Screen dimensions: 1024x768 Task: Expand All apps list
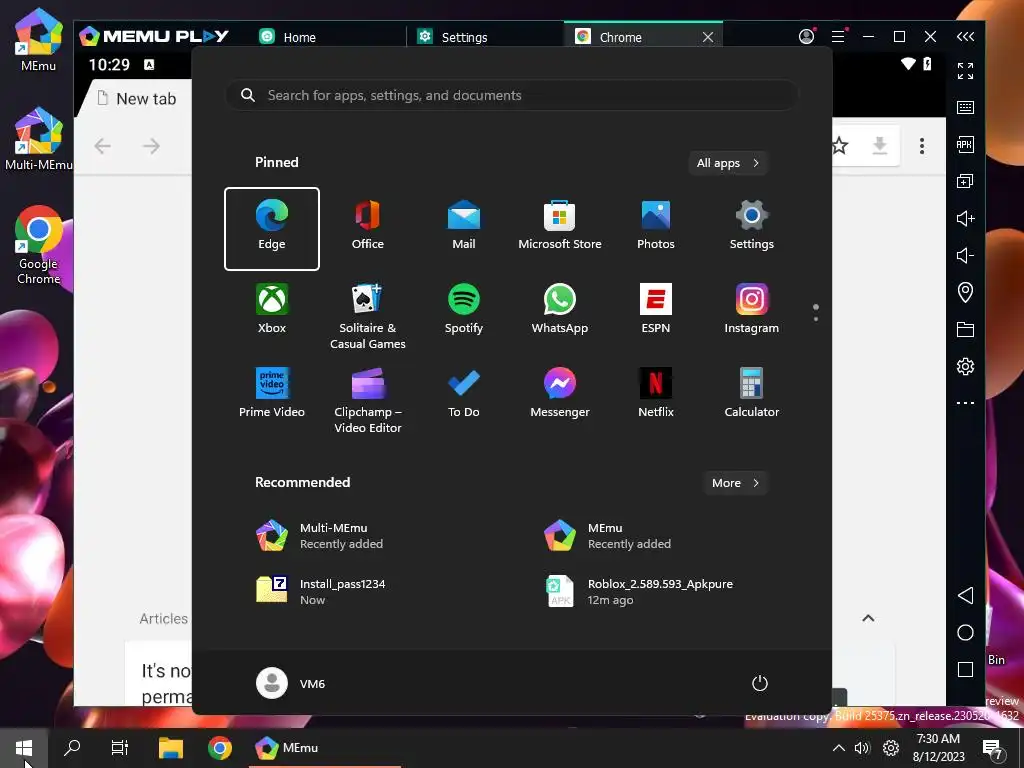point(728,163)
